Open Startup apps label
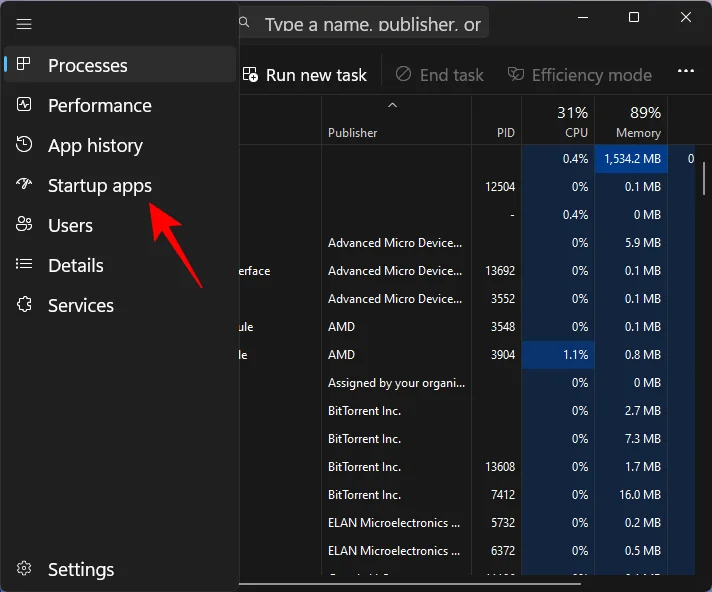The height and width of the screenshot is (592, 712). click(x=100, y=186)
